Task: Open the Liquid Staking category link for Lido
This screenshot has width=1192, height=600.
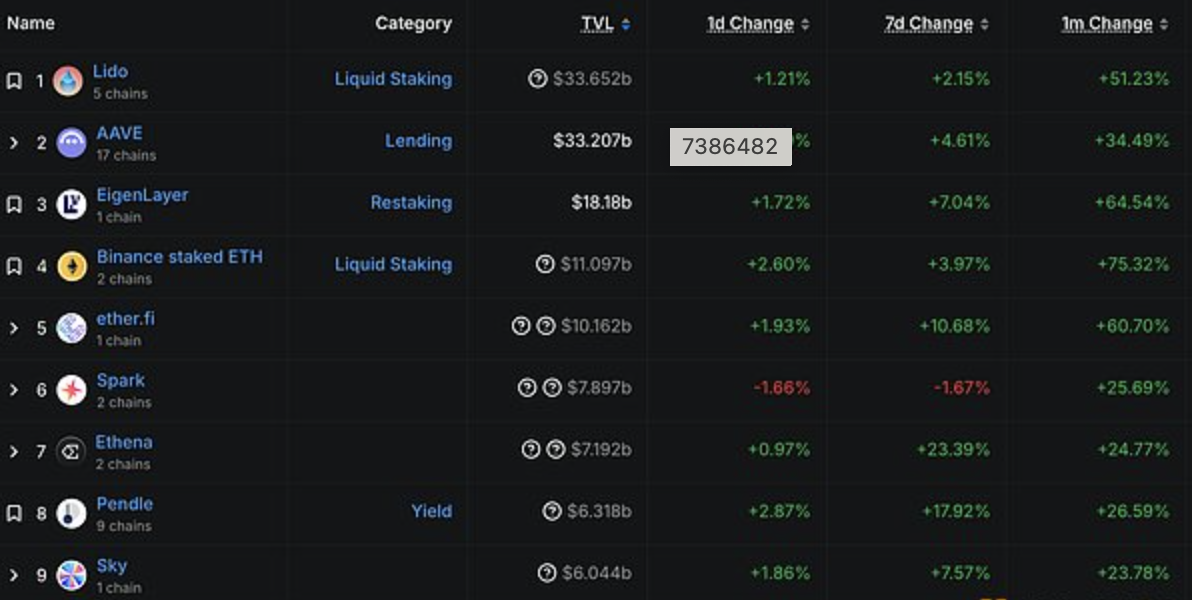Action: [393, 79]
